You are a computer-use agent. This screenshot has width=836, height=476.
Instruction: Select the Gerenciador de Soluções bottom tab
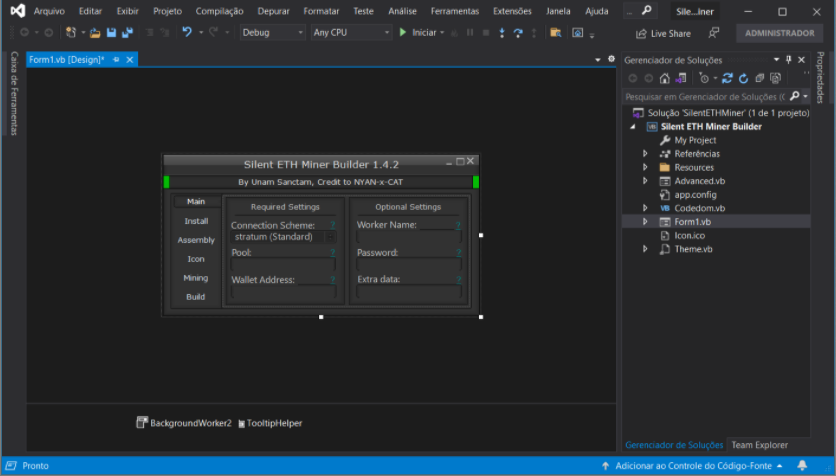tap(674, 445)
